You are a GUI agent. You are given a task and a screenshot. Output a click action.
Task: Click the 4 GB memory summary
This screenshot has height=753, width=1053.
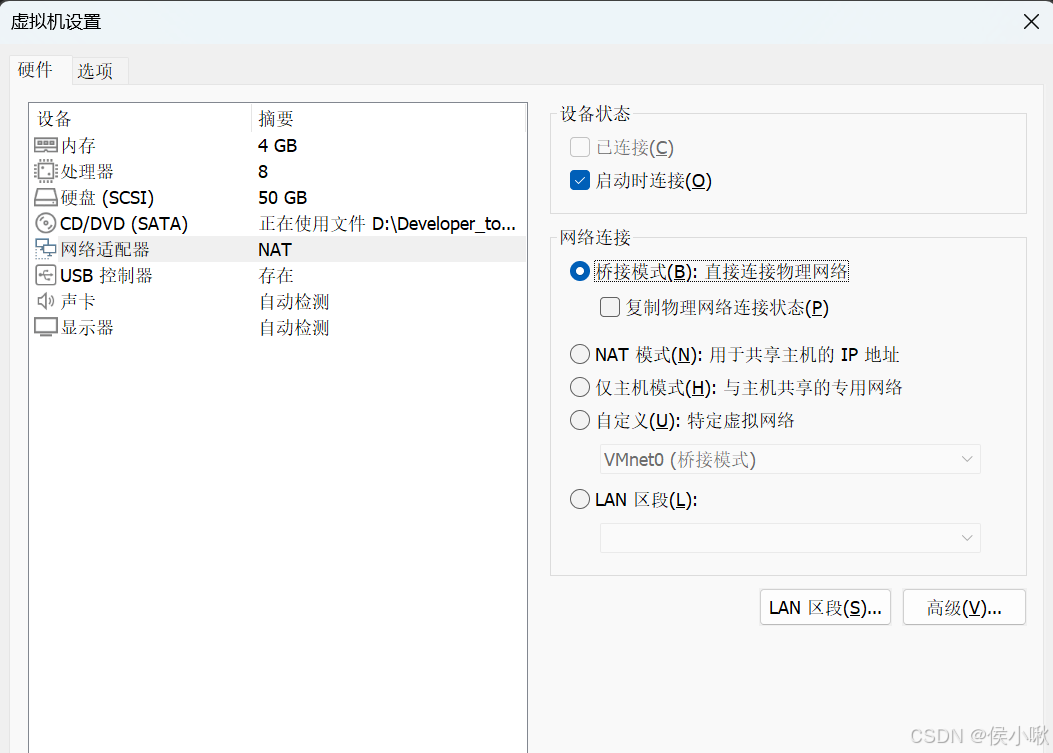277,146
